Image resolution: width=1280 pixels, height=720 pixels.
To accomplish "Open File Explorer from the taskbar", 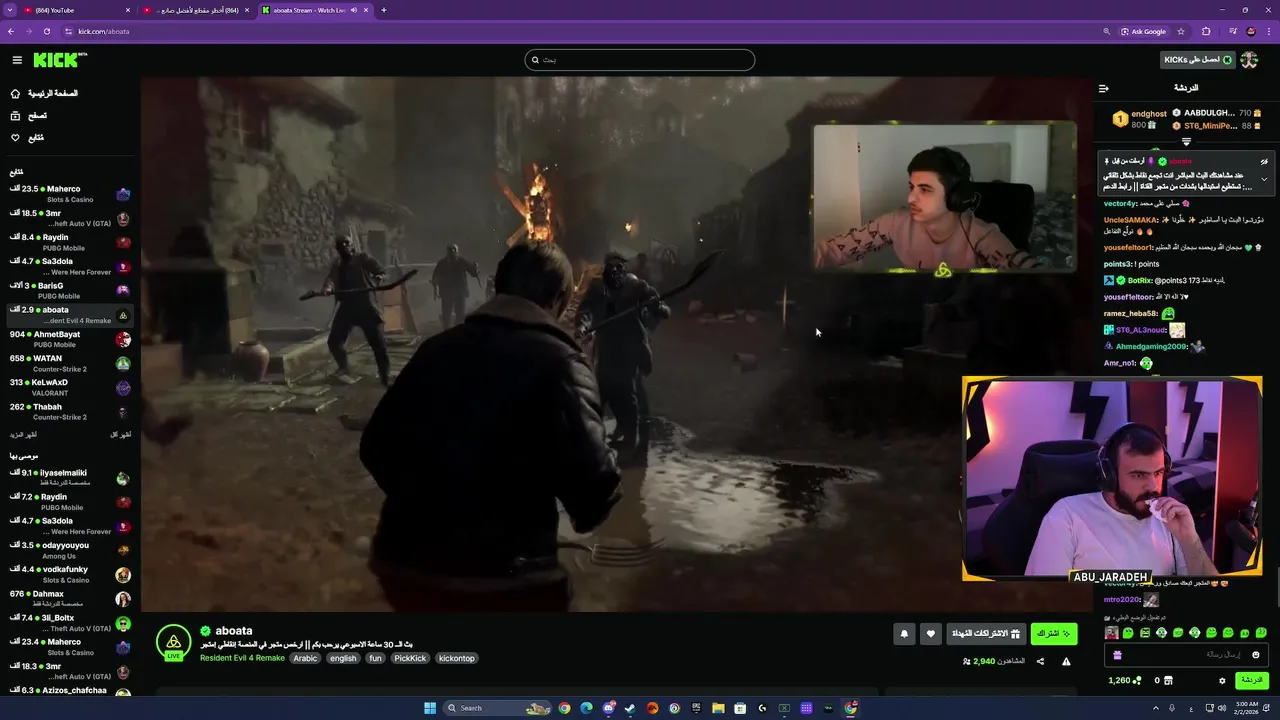I will 718,708.
